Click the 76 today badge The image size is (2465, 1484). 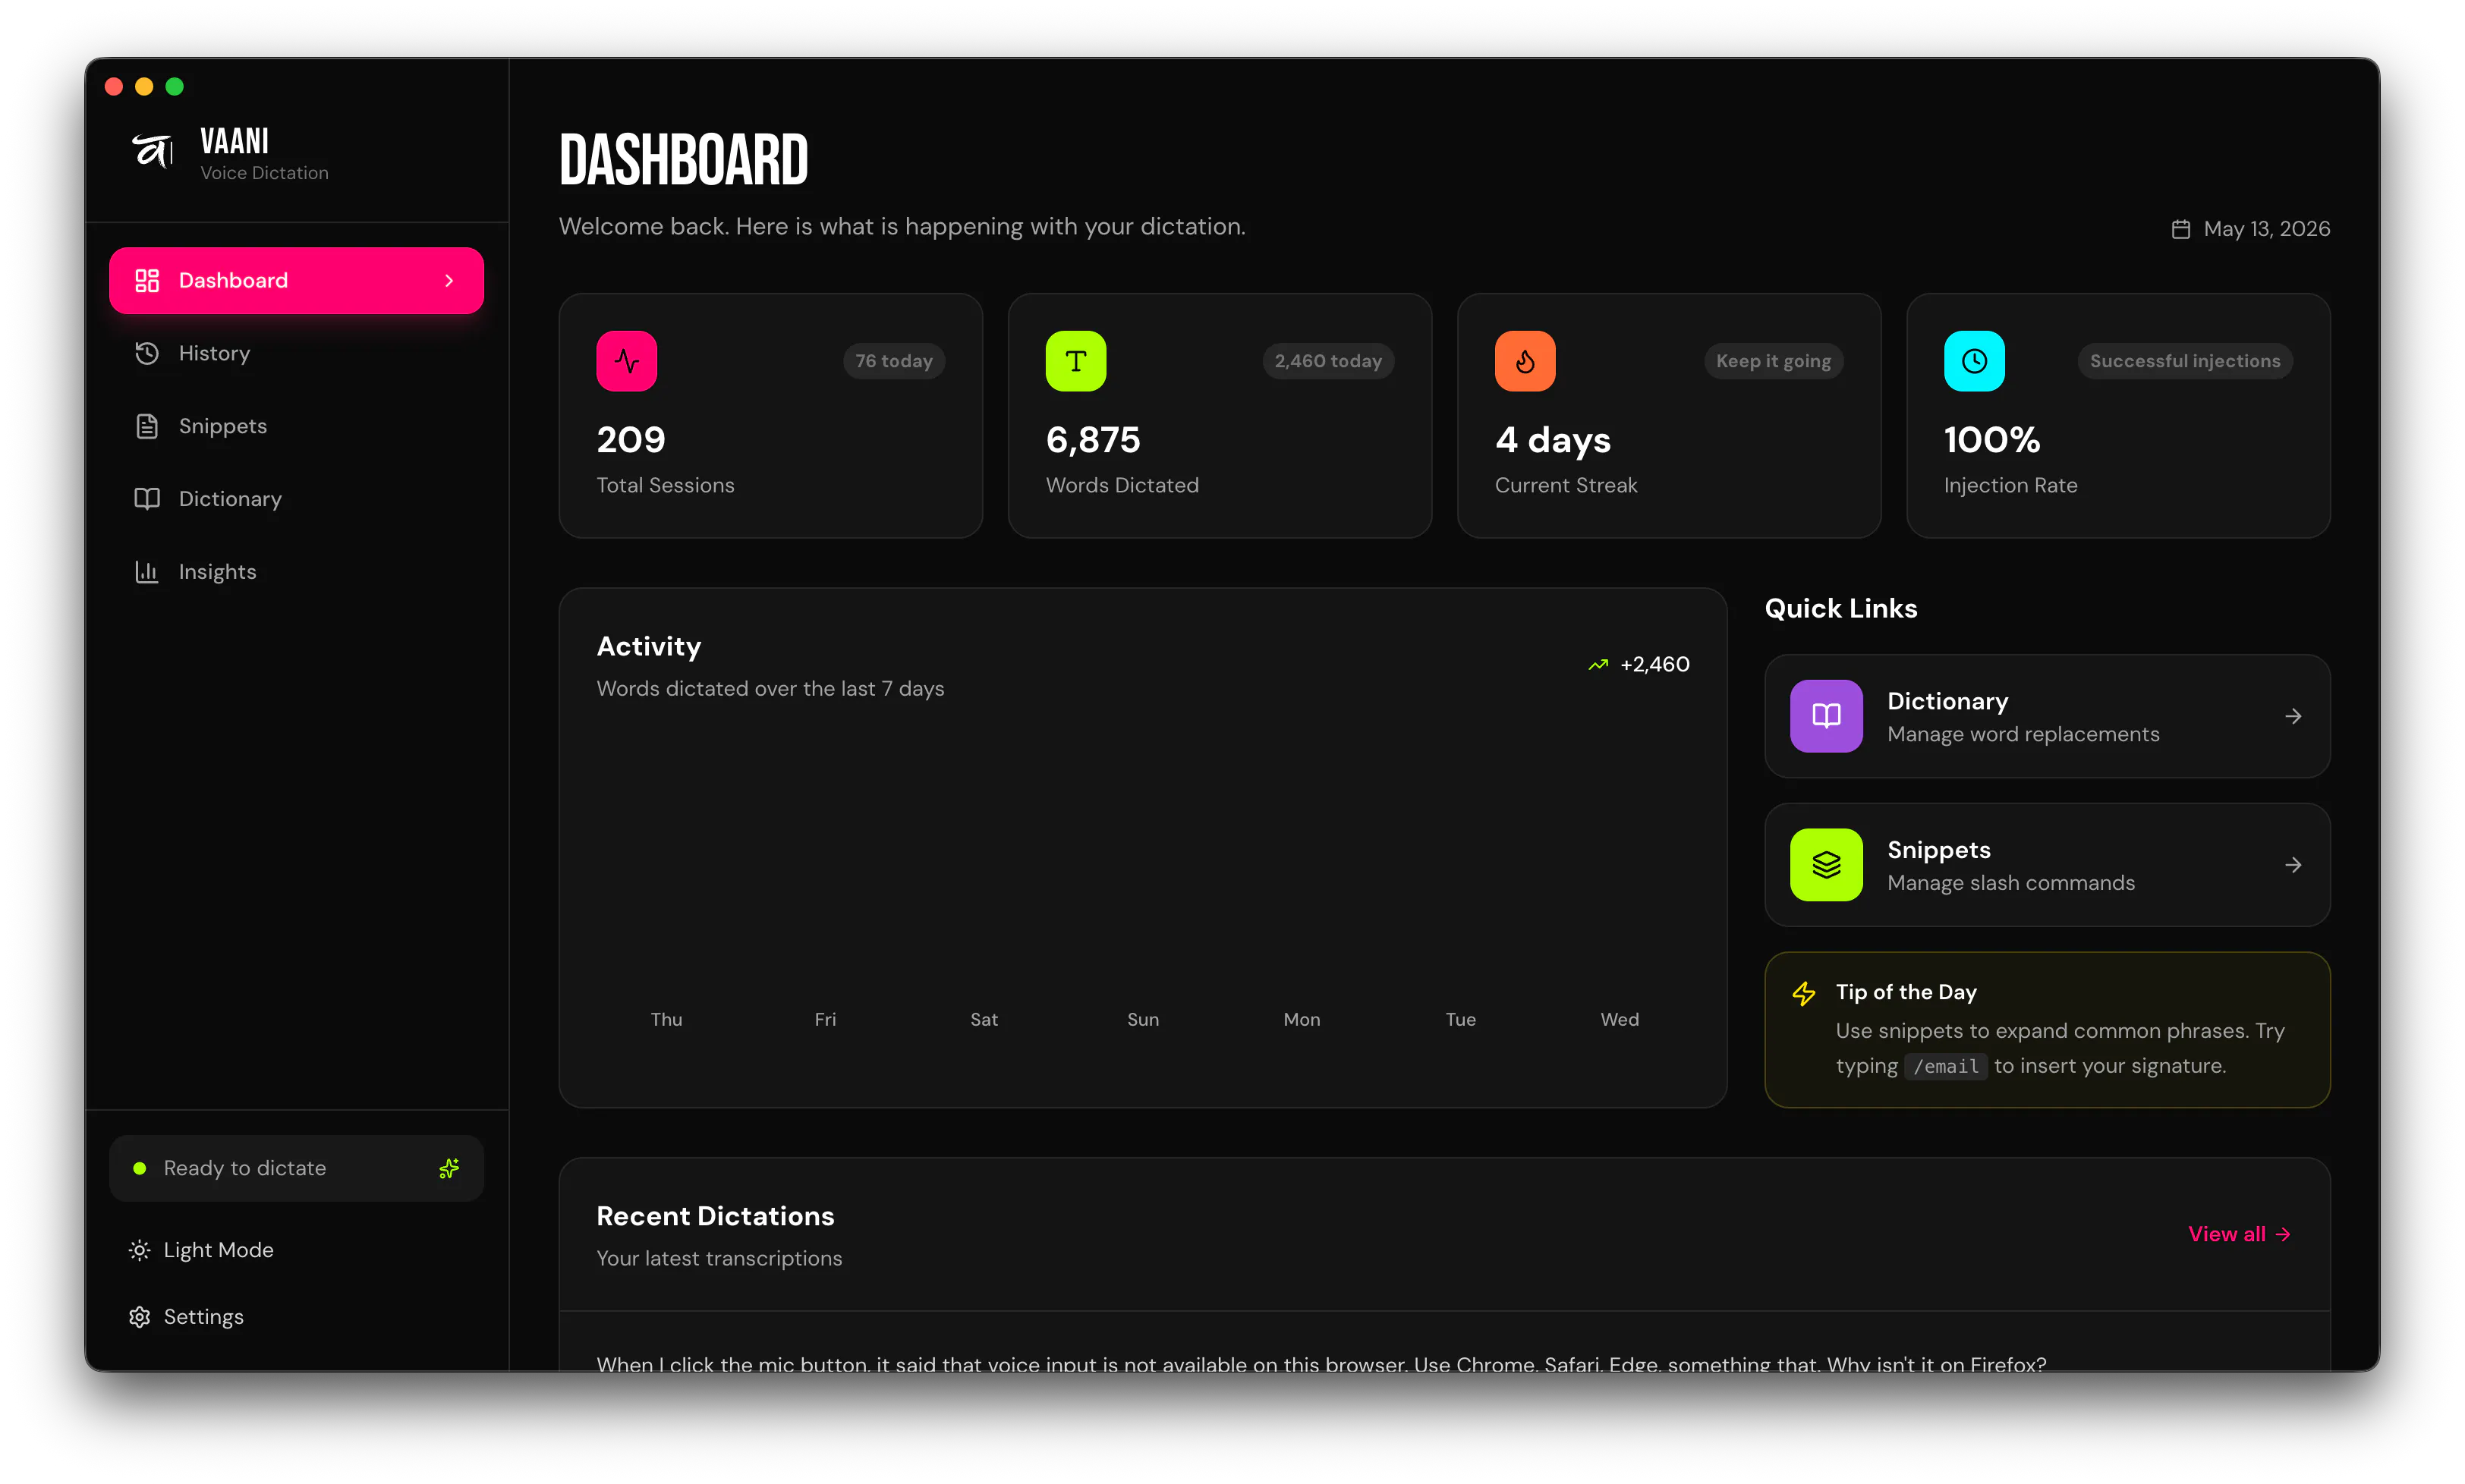894,361
